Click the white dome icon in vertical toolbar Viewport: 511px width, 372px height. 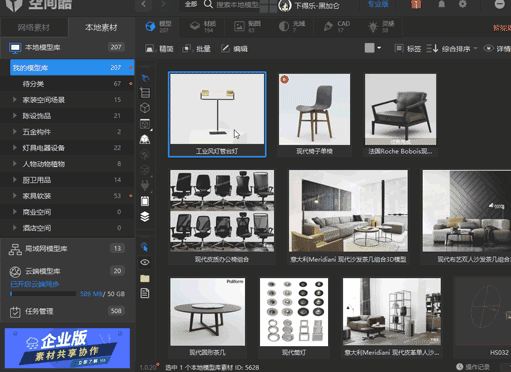coord(145,139)
